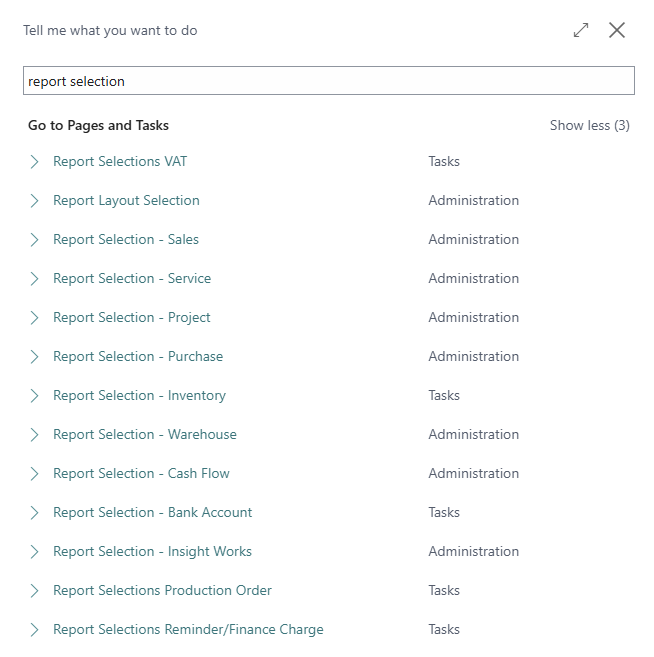Click inside the report selection search box
654x657 pixels.
329,80
